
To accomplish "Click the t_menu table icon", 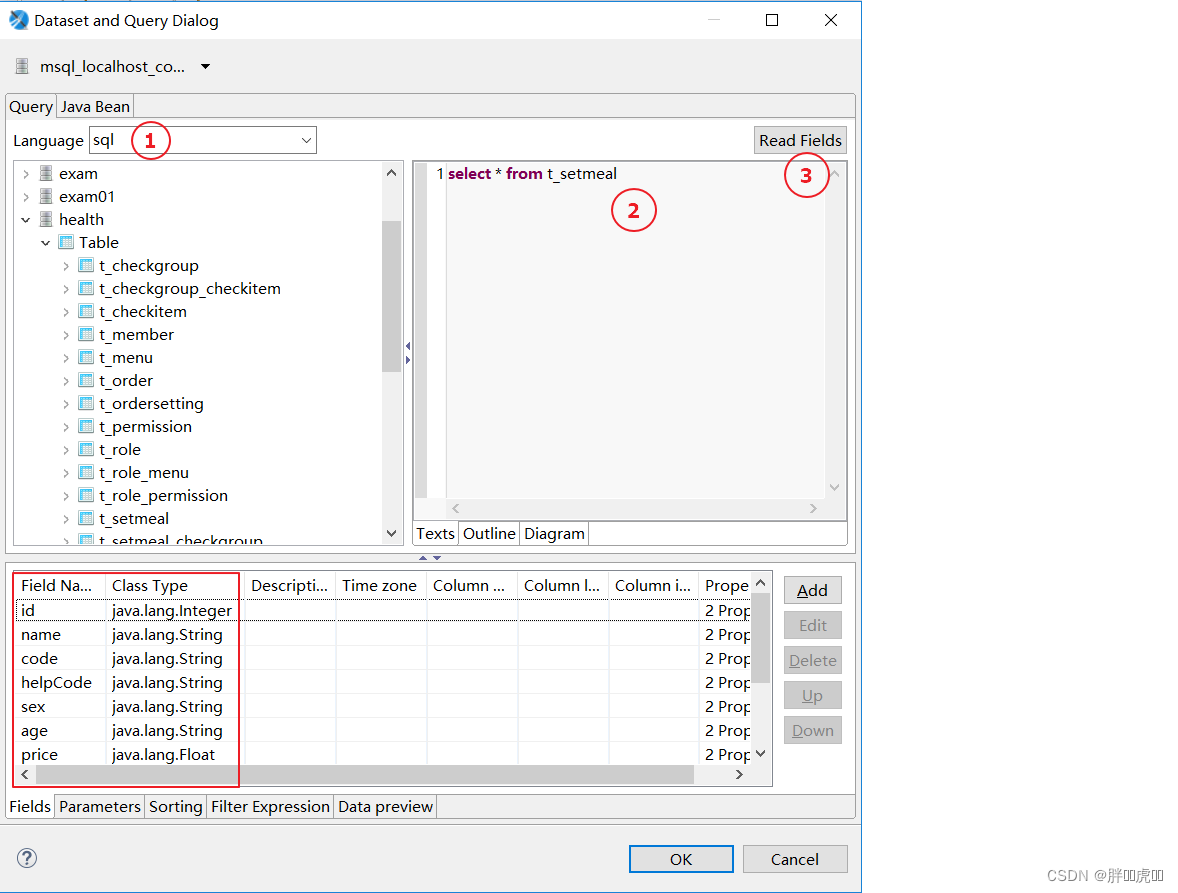I will coord(86,358).
